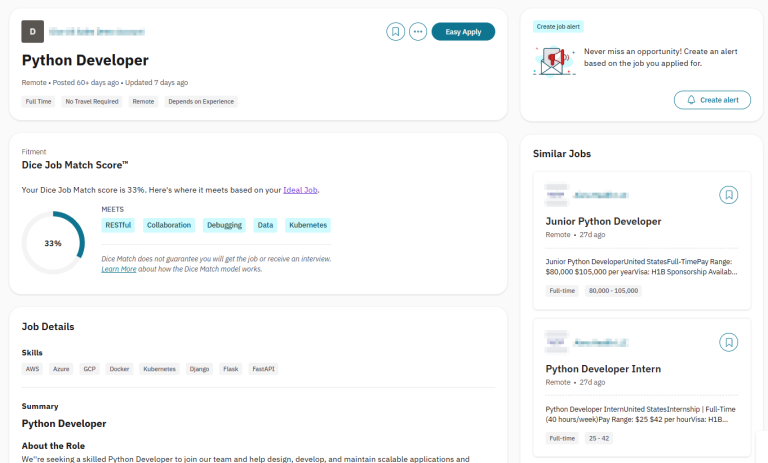This screenshot has width=768, height=463.
Task: Click Full-time tag on Python Developer Intern
Action: [562, 439]
